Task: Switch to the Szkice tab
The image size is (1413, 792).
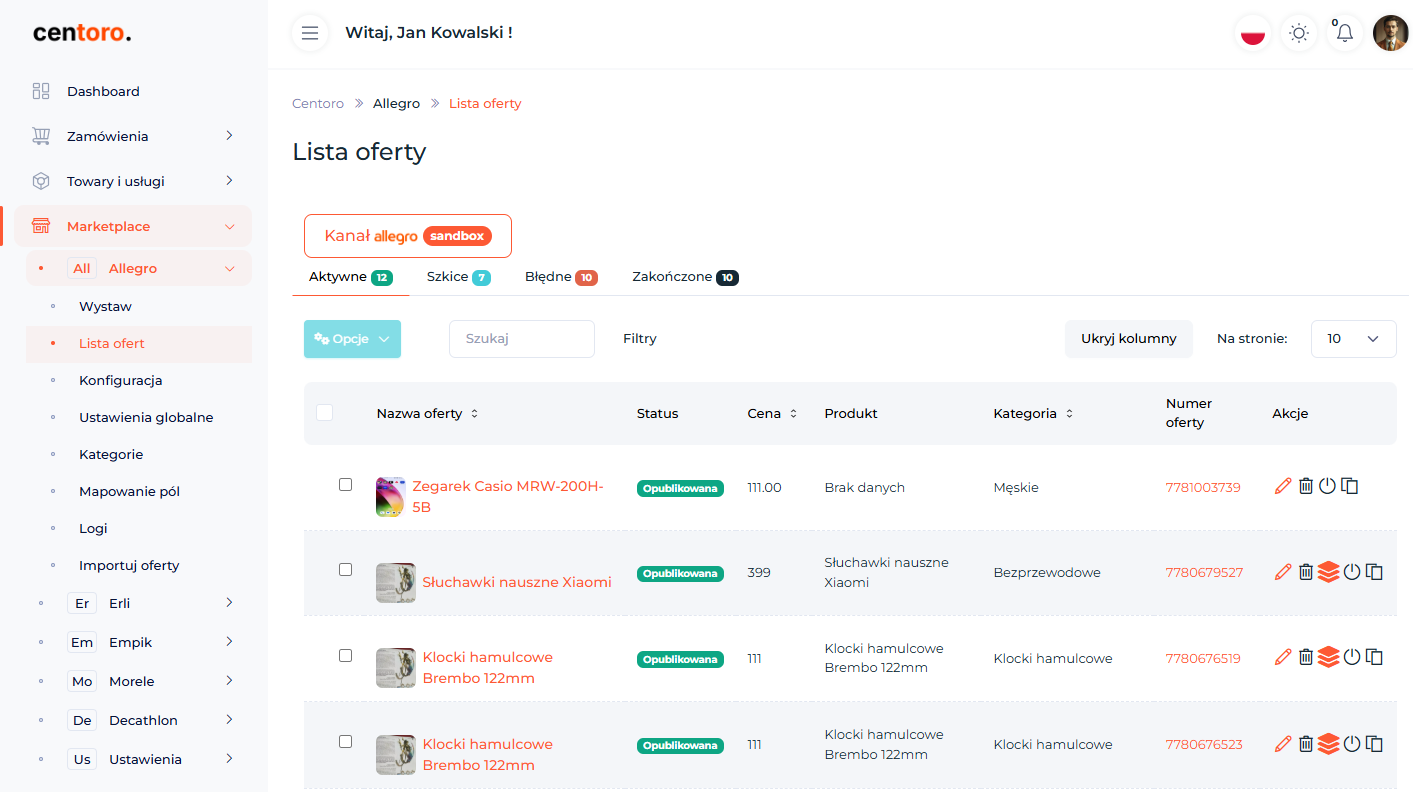Action: coord(457,277)
